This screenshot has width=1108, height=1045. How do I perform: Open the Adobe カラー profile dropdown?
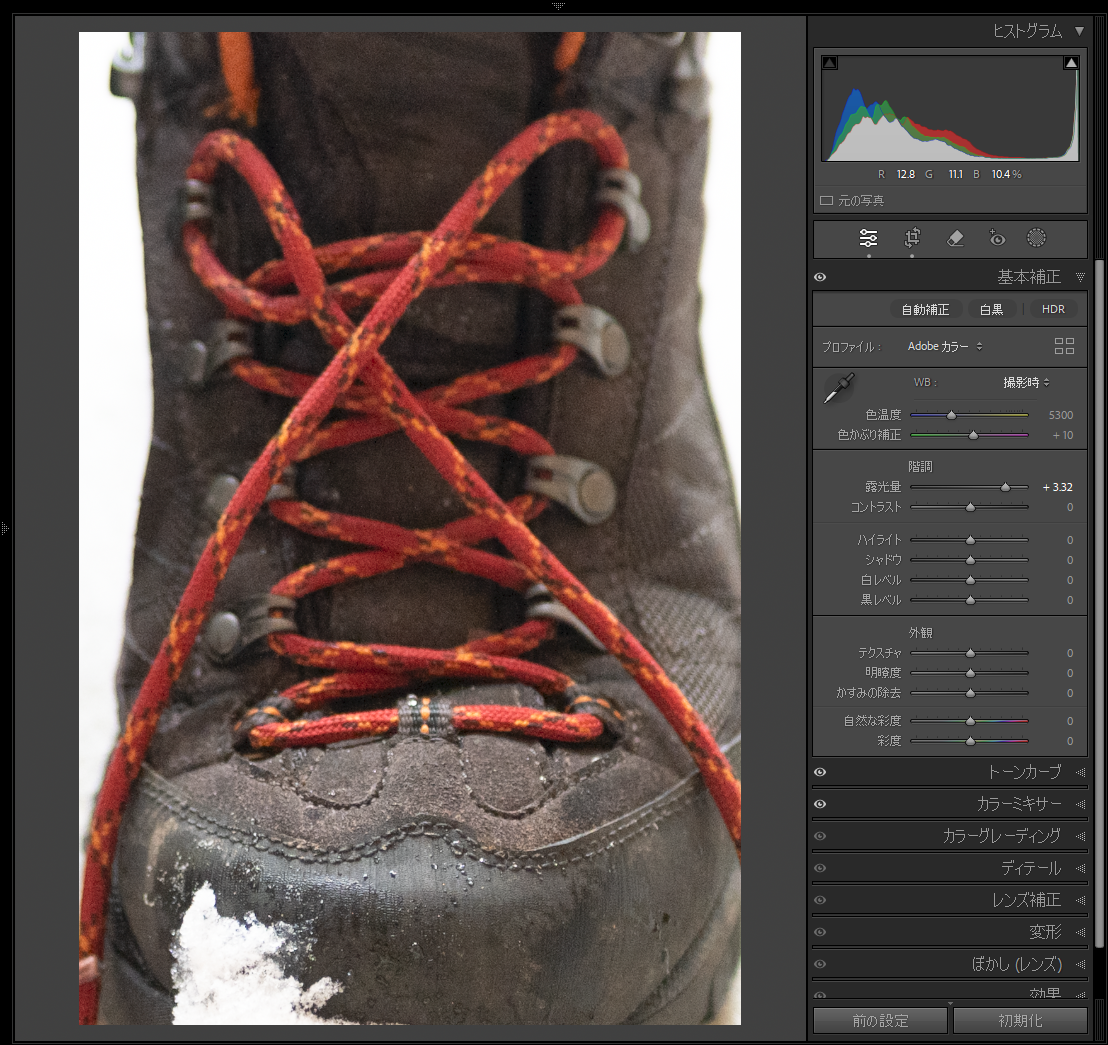click(x=945, y=346)
